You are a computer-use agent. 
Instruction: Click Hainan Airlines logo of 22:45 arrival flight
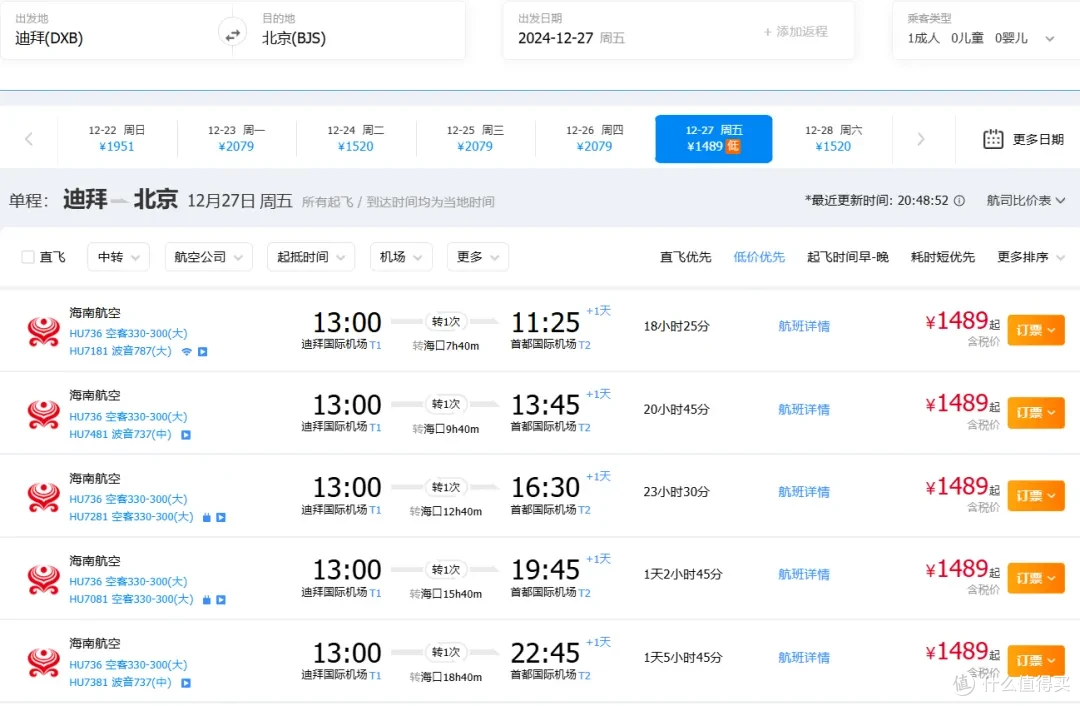tap(43, 662)
